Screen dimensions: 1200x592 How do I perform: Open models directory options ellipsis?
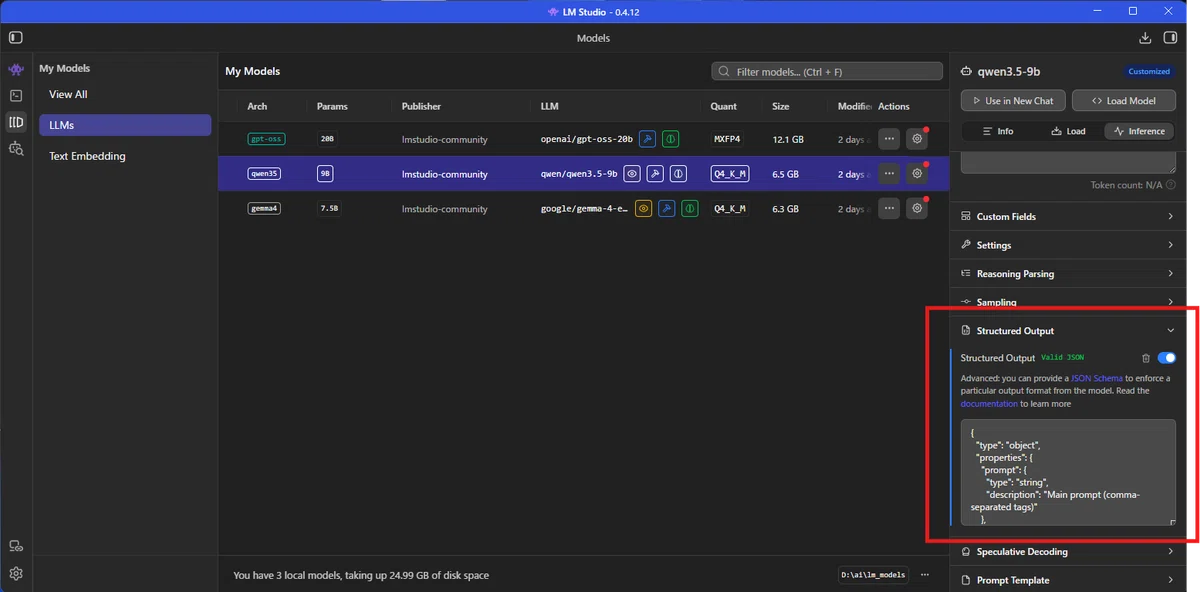coord(925,575)
